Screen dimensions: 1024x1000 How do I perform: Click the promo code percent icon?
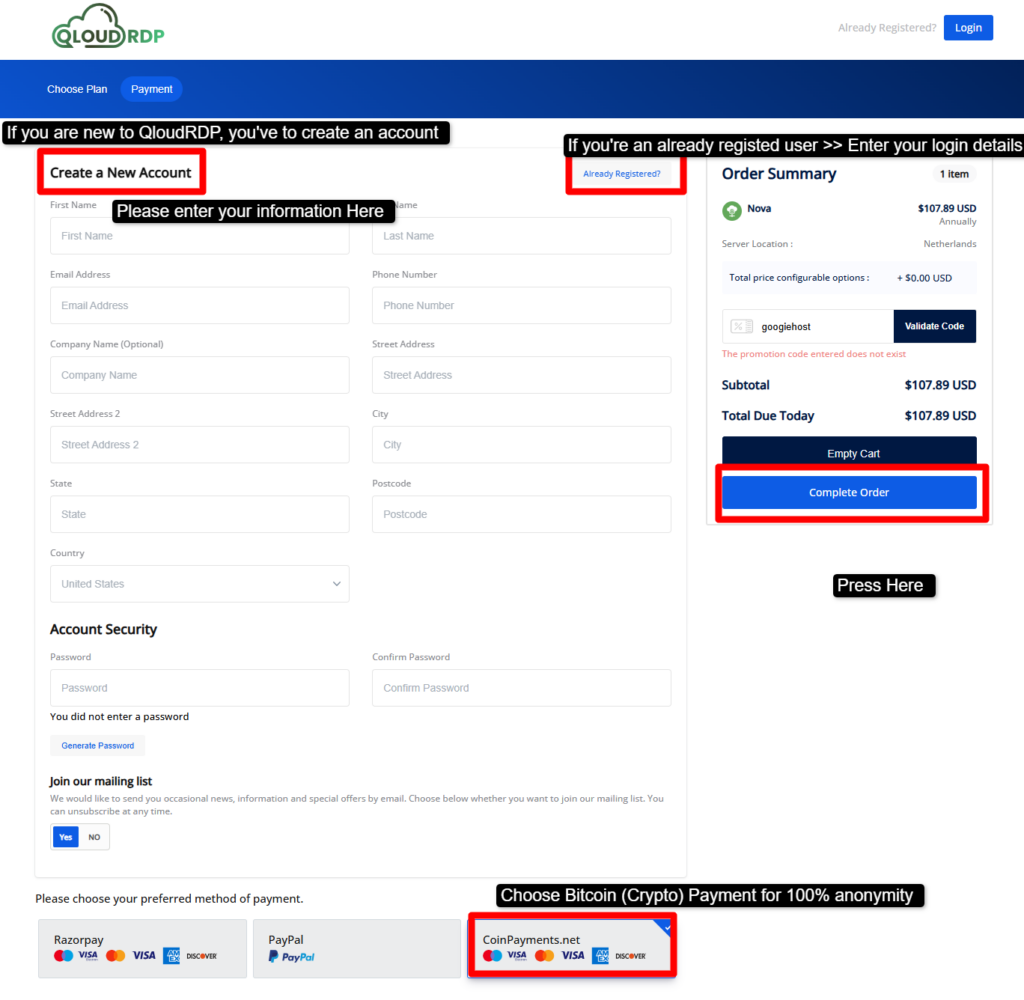click(x=741, y=326)
